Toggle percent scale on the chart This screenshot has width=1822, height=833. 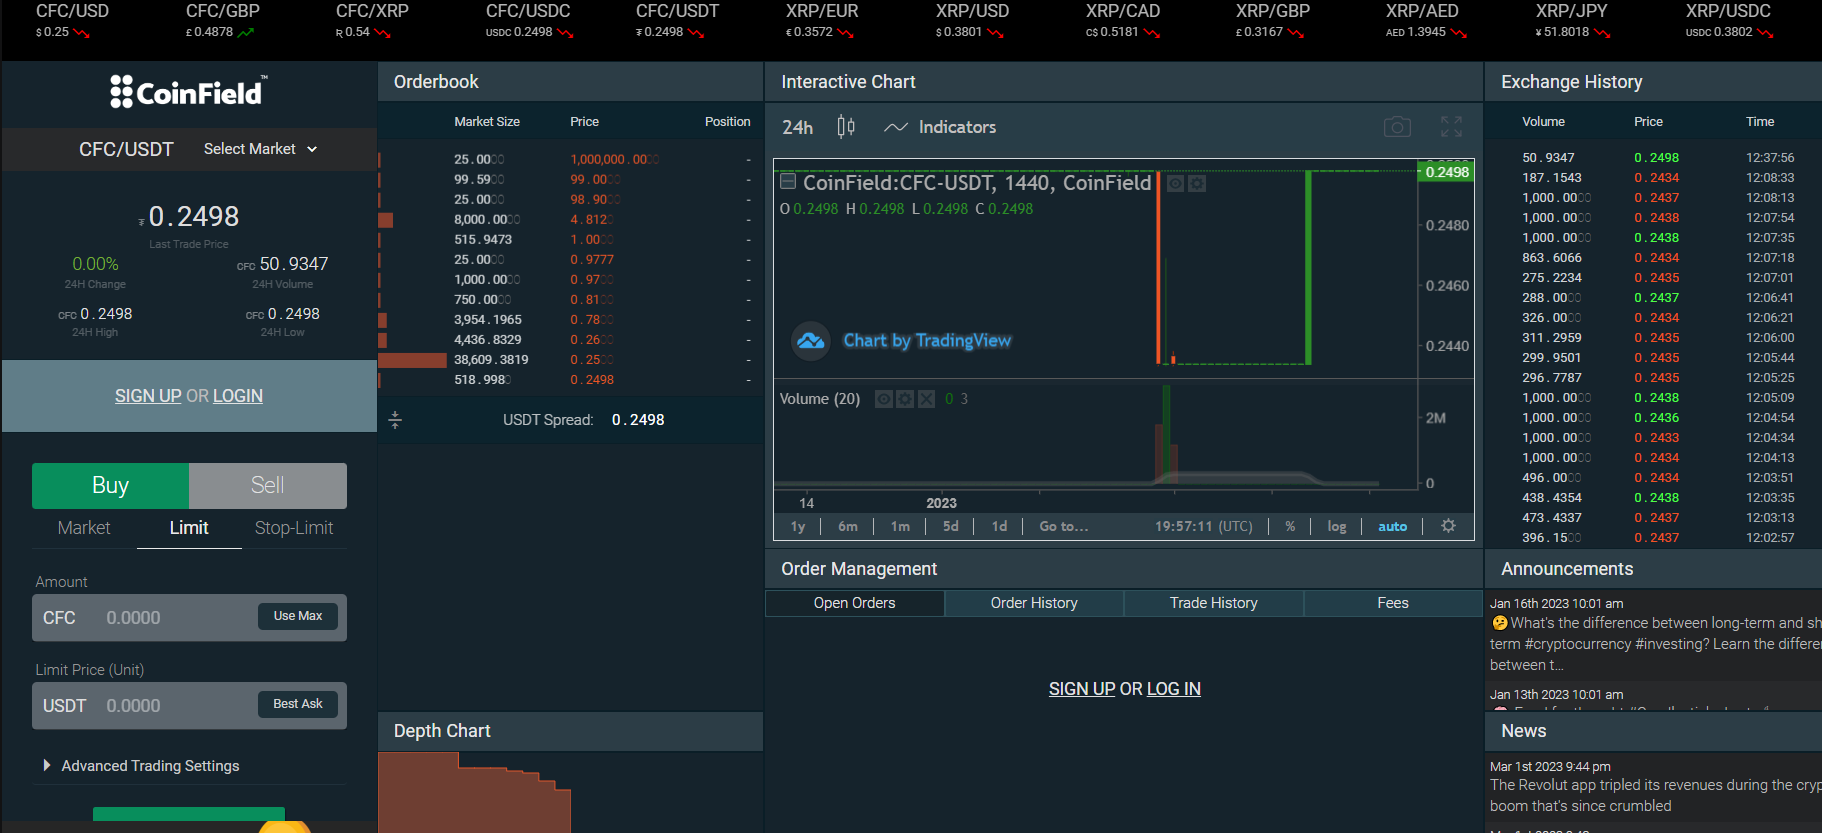tap(1290, 526)
